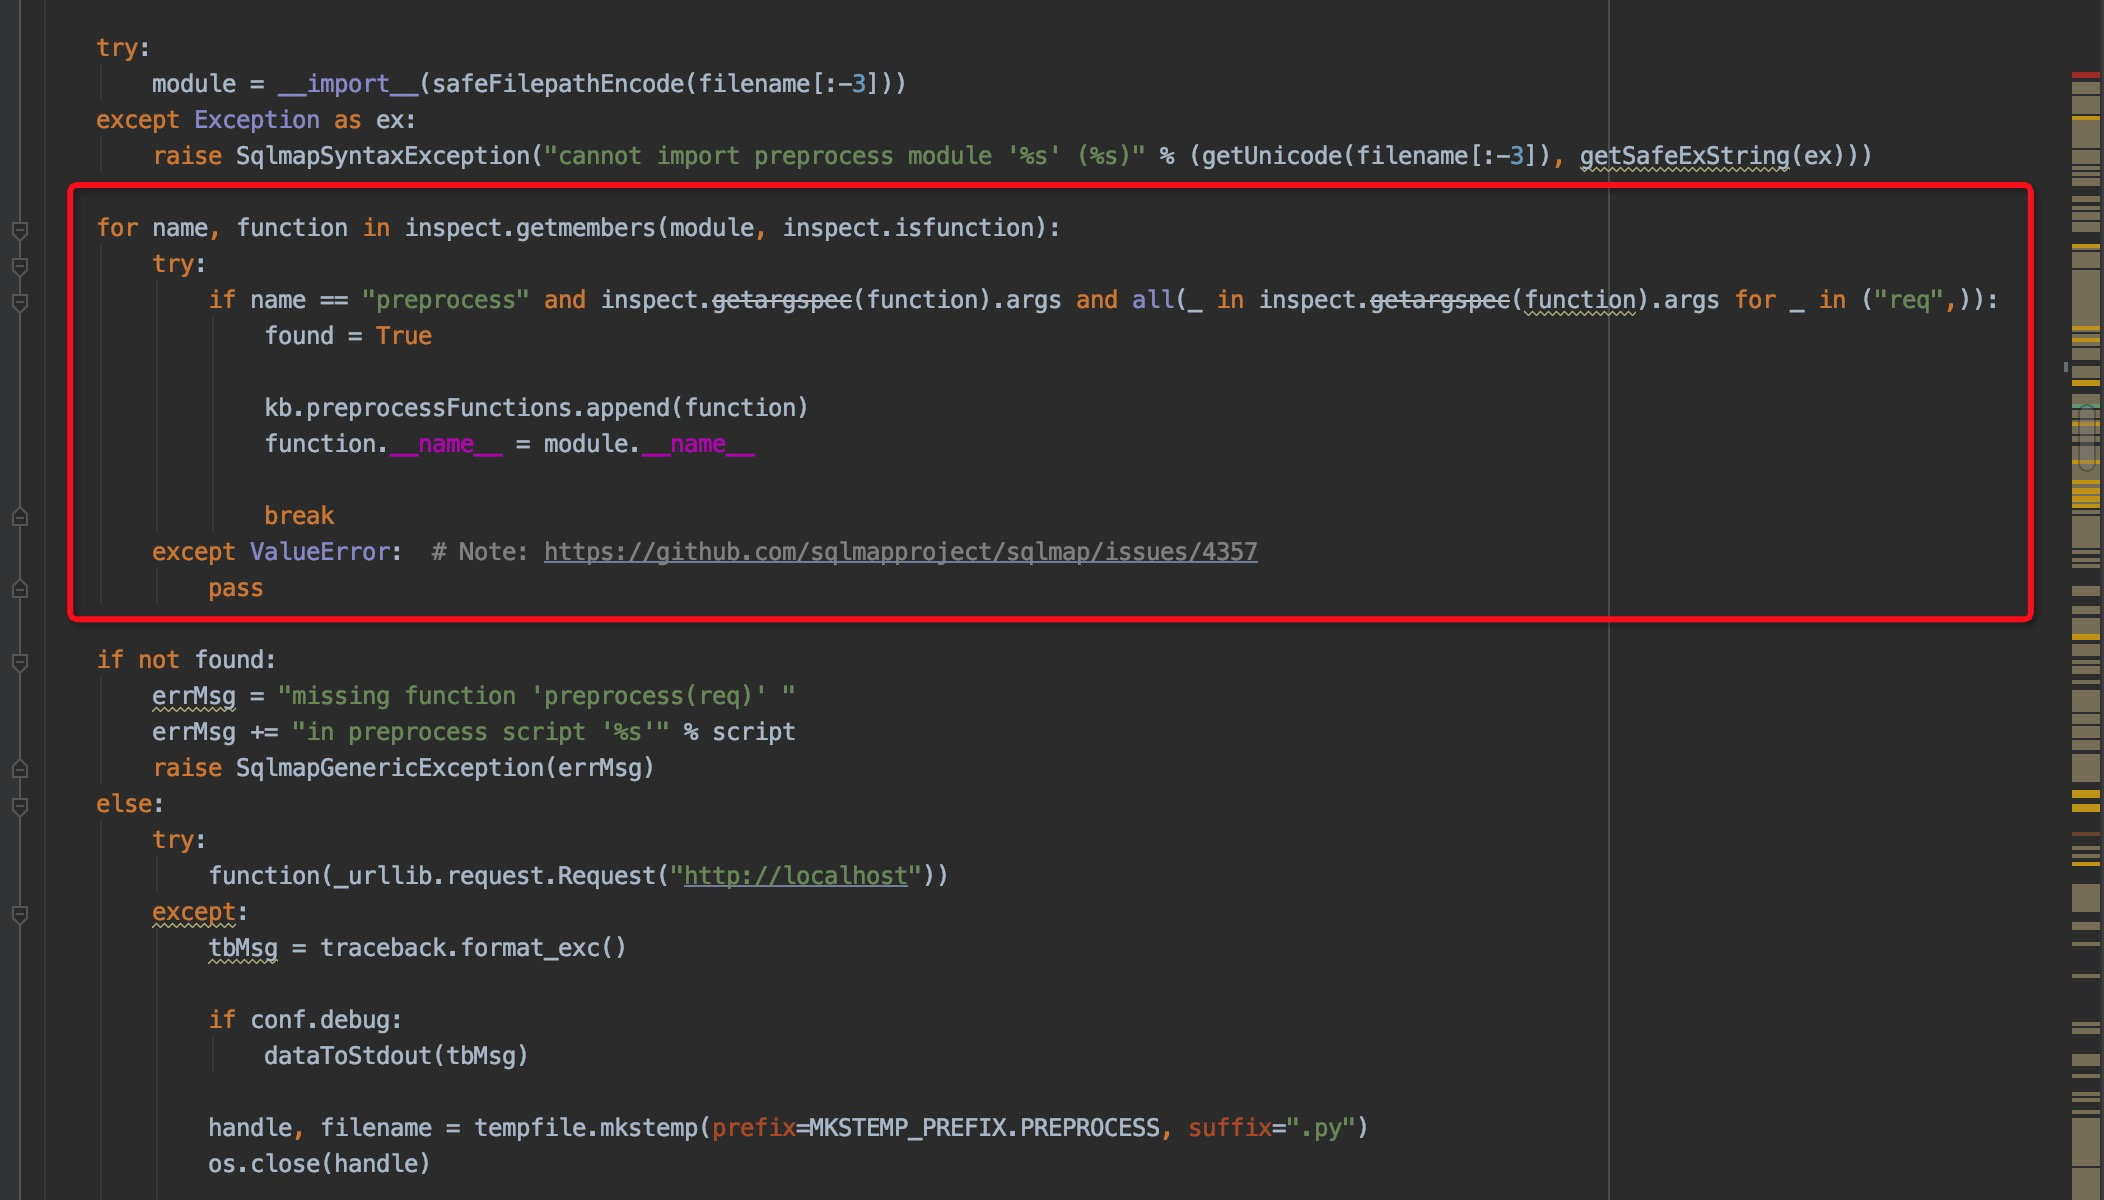Click 'safeFilepathEncode' function name
The image size is (2104, 1200).
click(x=558, y=84)
